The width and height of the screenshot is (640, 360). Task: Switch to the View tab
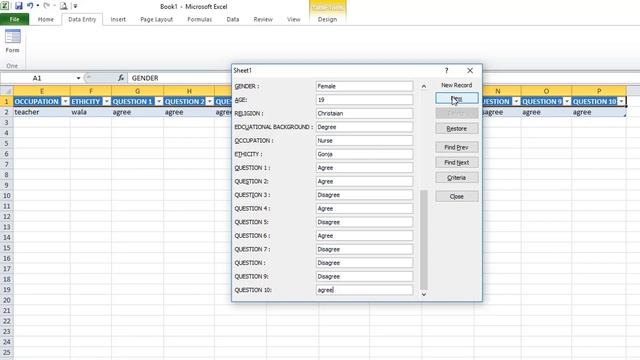293,19
